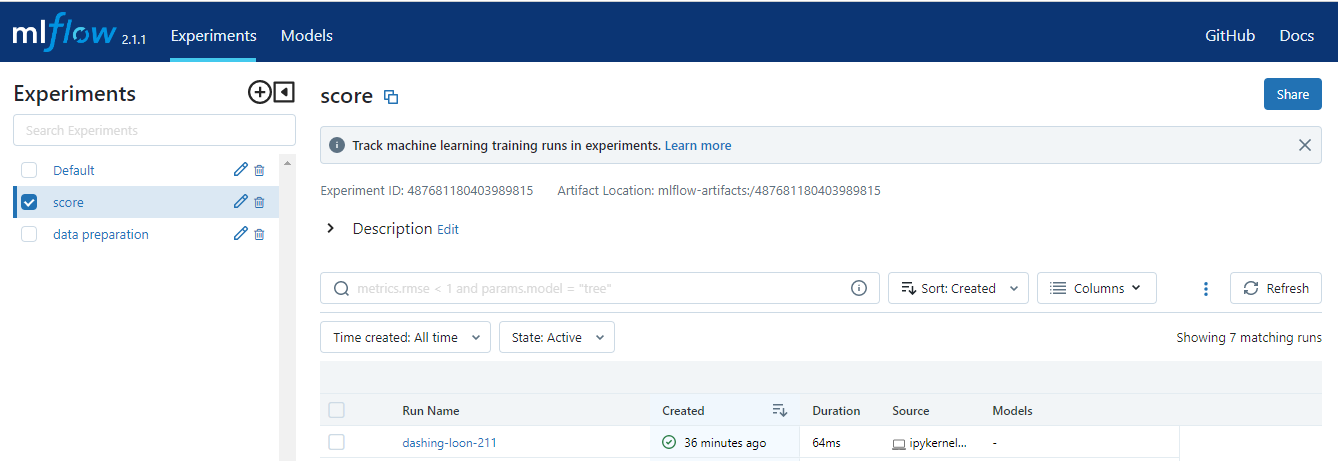Select the dashing-loon-211 run checkbox
Viewport: 1338px width, 461px height.
coord(336,442)
